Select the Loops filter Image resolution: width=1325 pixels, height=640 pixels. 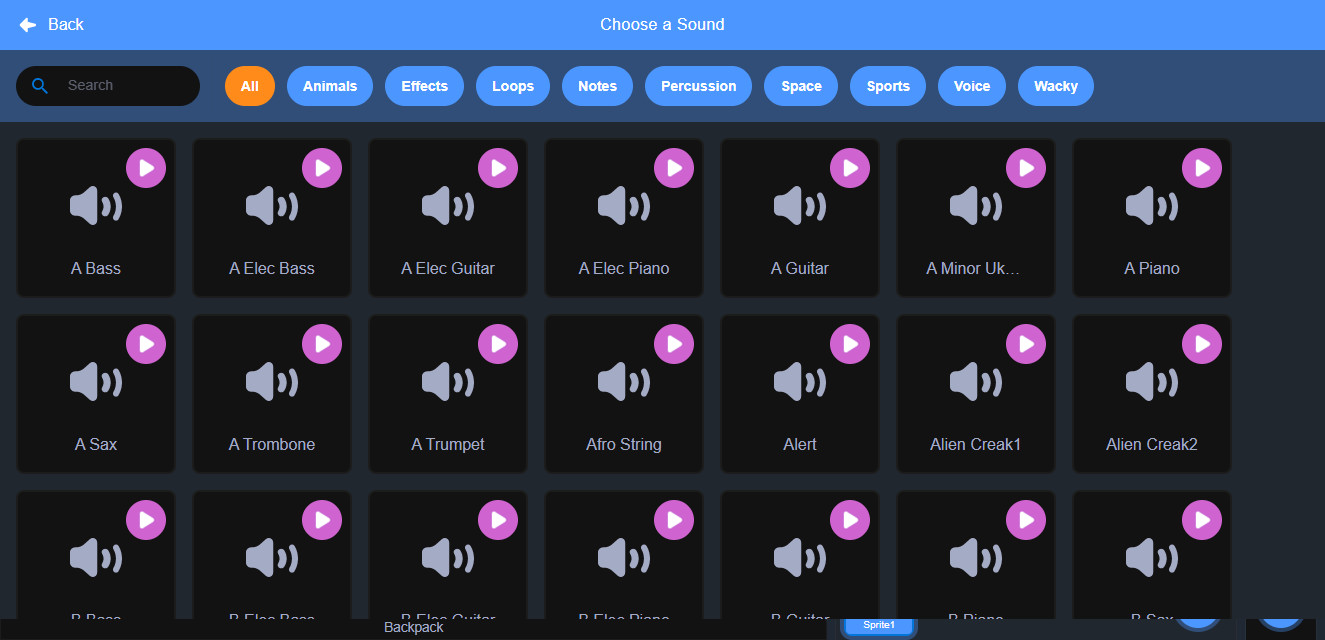[513, 86]
